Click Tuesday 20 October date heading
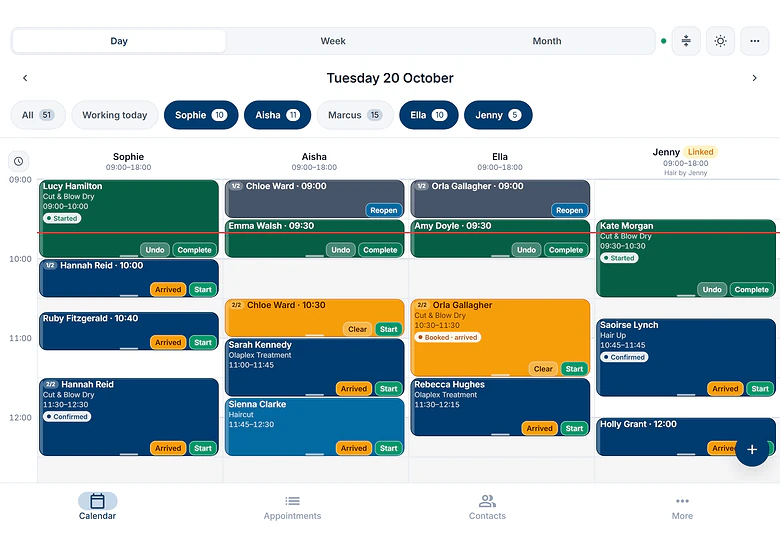 coord(390,78)
